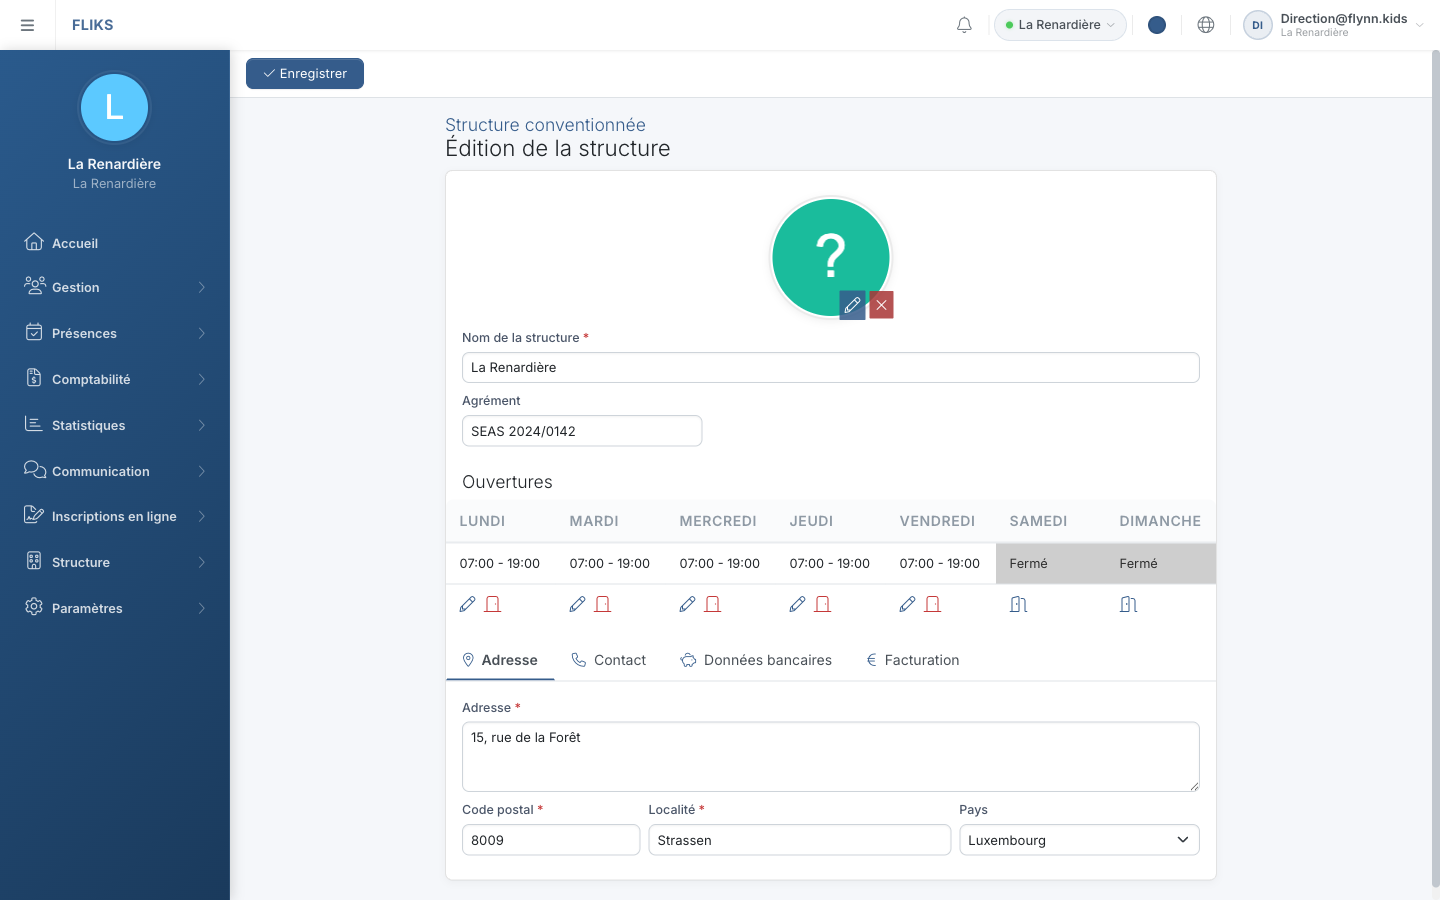
Task: Edit Mercredi opening hours pencil
Action: coord(687,604)
